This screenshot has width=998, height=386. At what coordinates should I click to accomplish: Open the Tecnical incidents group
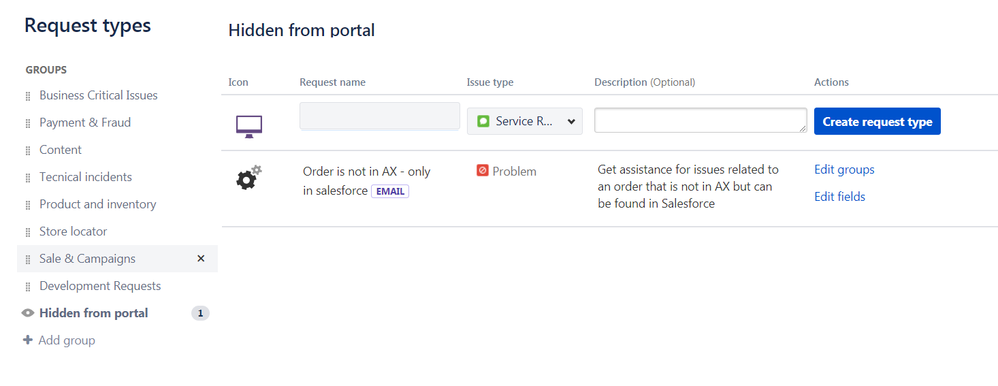pos(86,177)
